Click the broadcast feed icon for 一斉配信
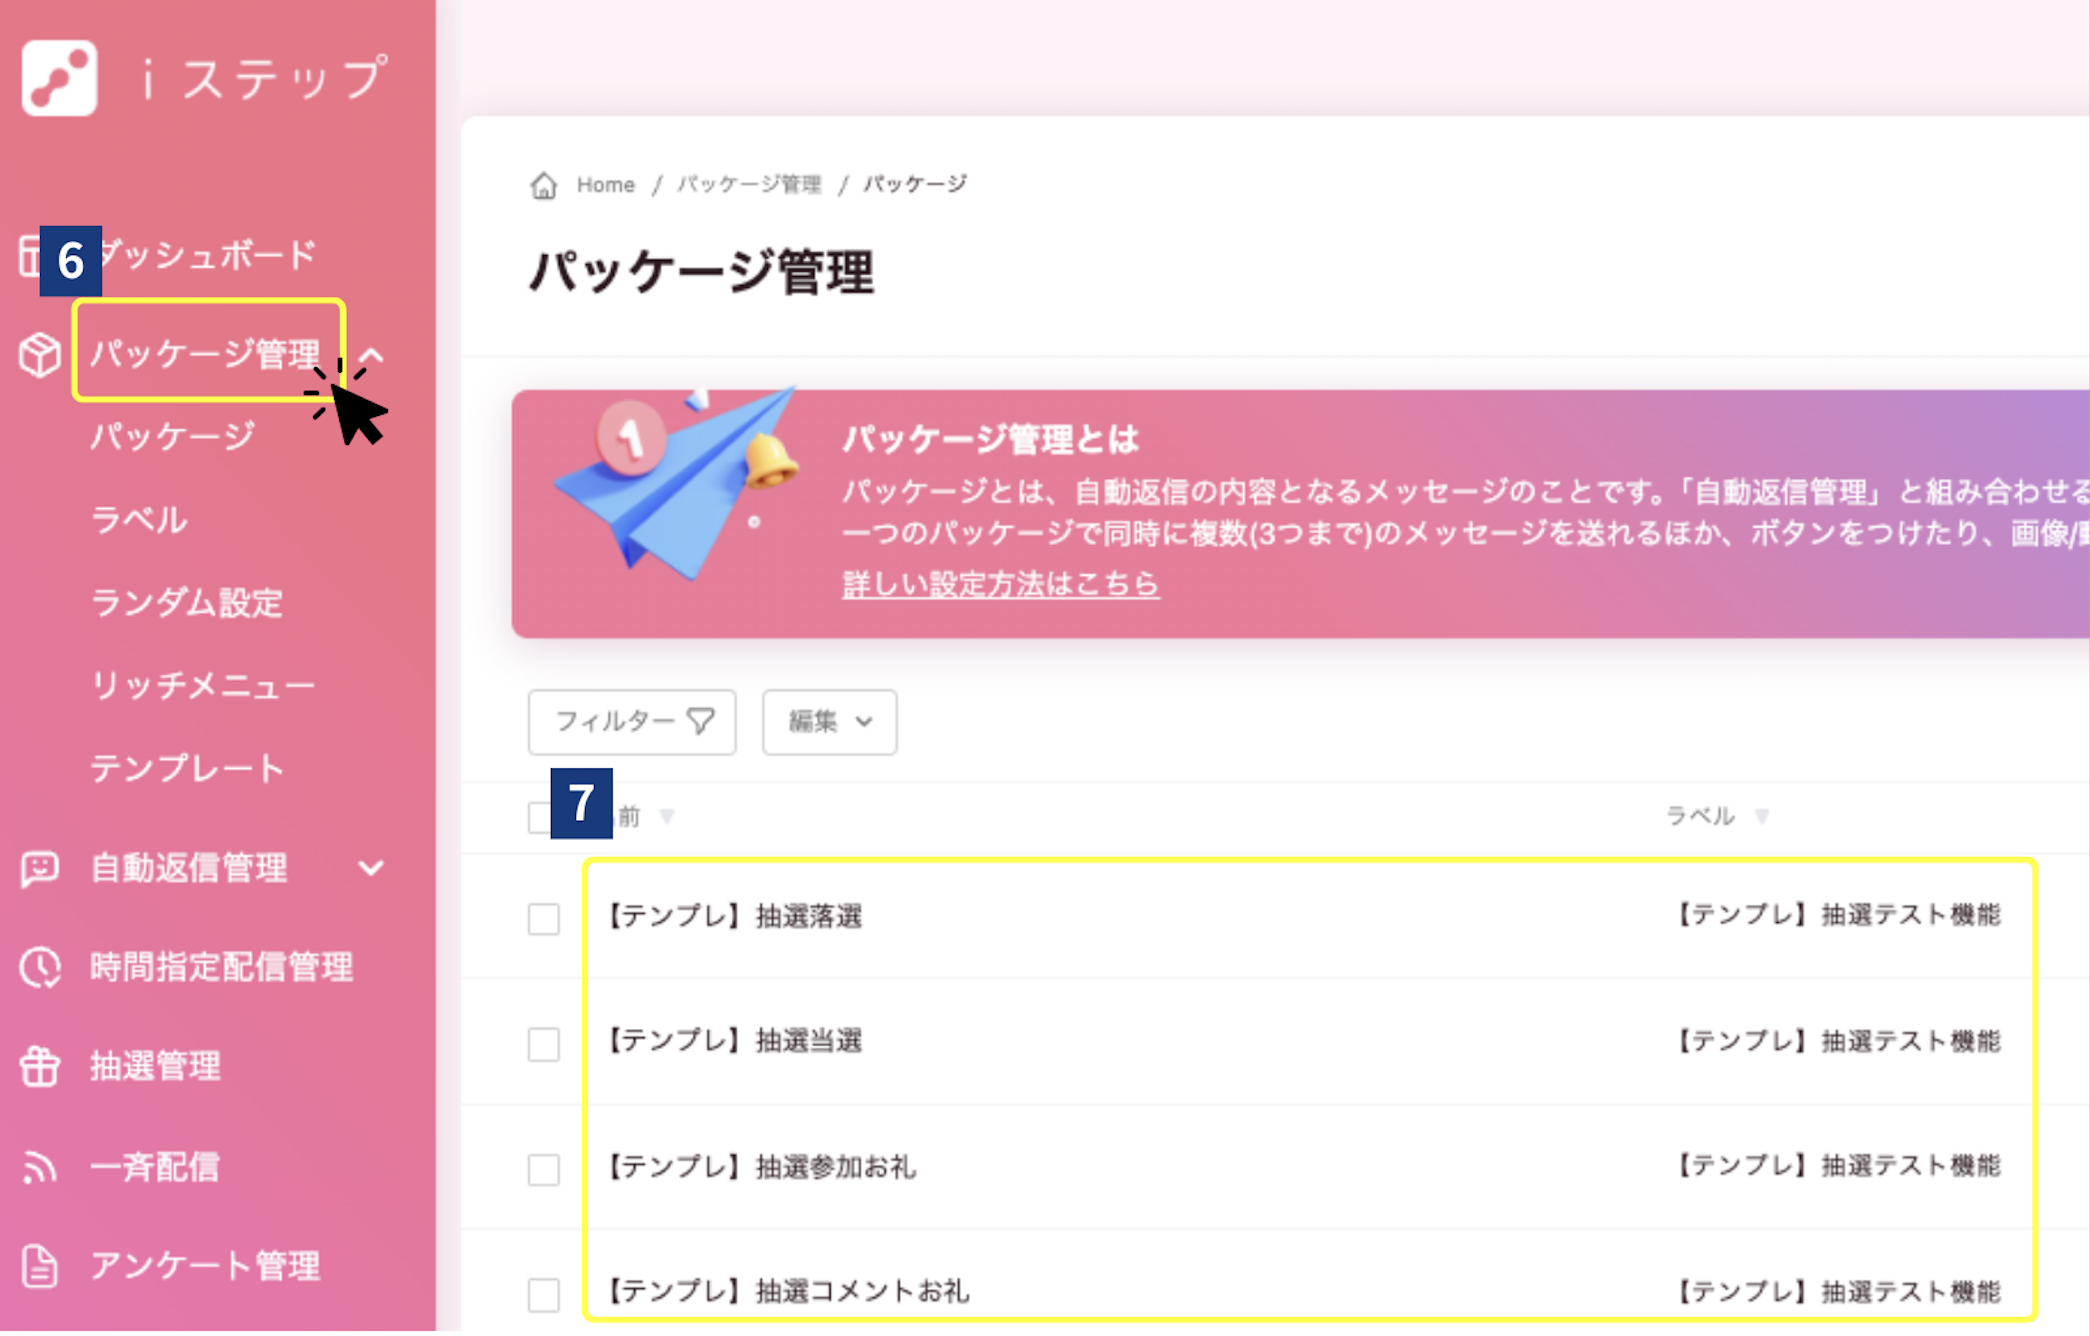This screenshot has width=2090, height=1336. 40,1167
